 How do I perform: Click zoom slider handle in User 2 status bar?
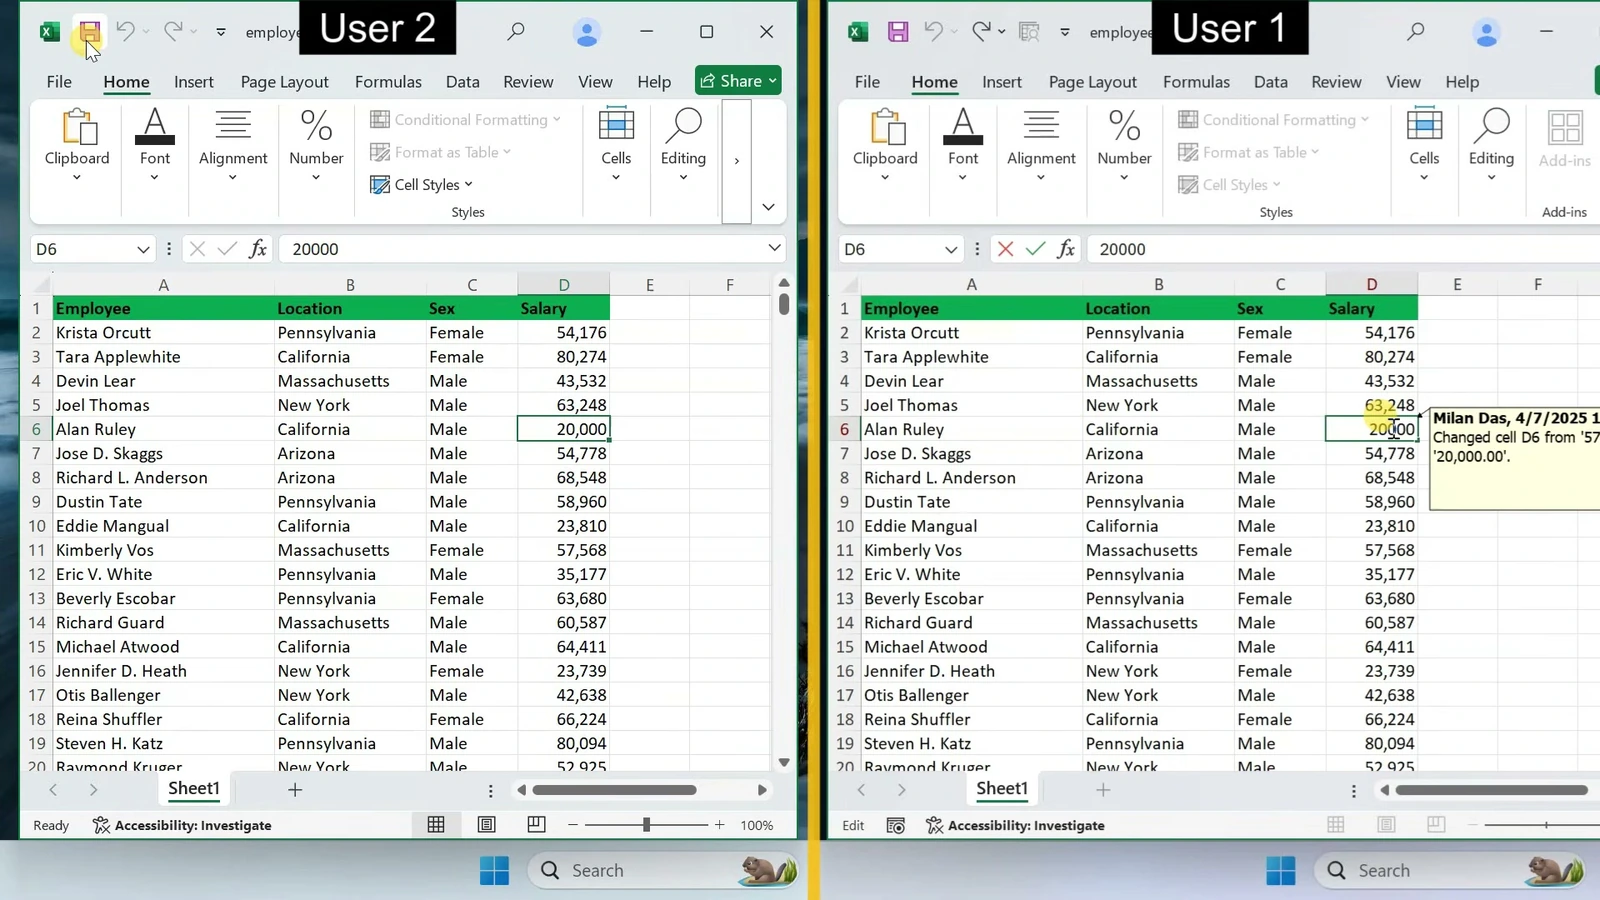coord(646,825)
